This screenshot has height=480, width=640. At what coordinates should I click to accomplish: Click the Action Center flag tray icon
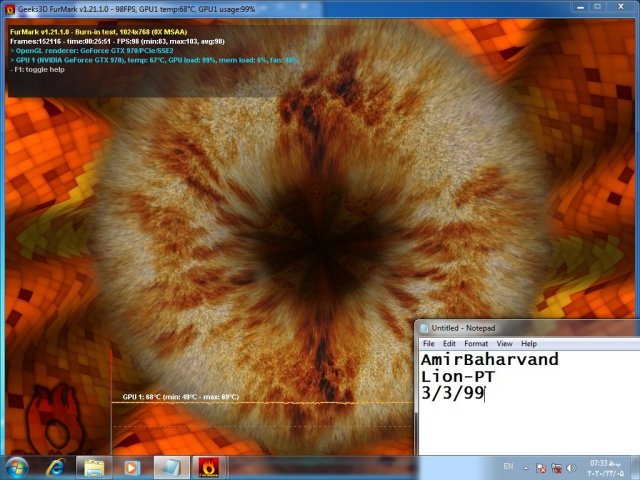[x=541, y=468]
